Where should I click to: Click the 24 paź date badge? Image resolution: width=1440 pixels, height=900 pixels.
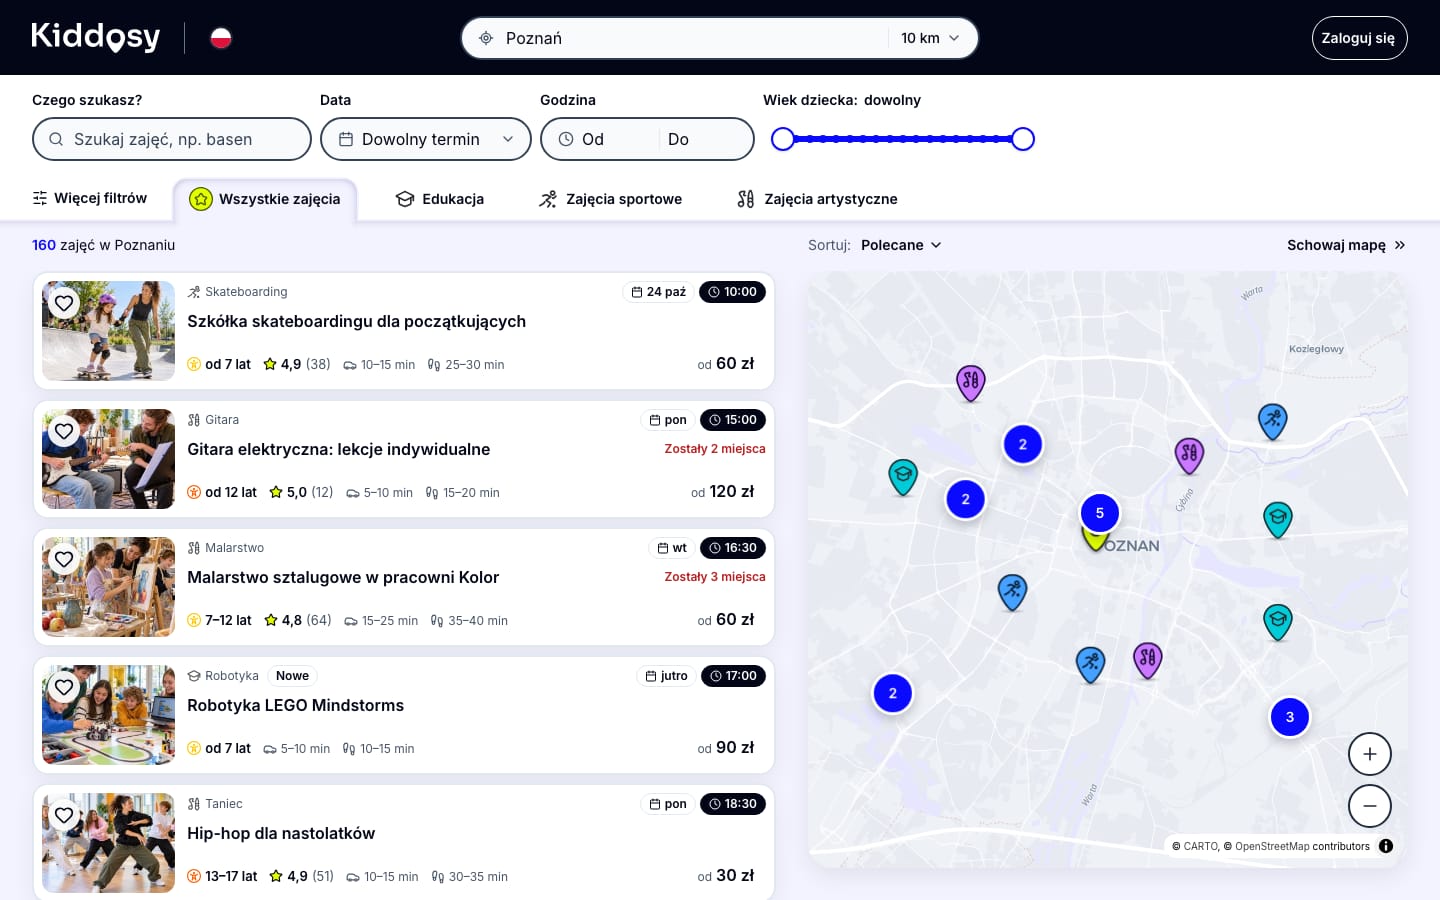click(658, 292)
